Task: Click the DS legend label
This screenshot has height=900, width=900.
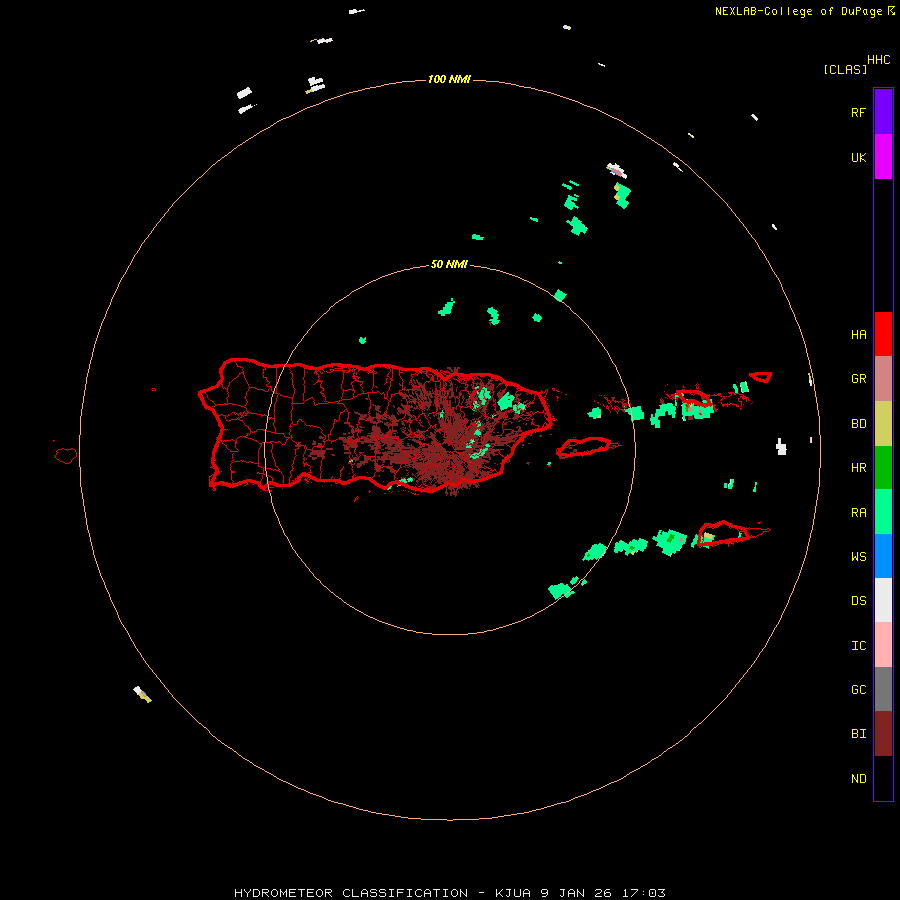Action: click(858, 601)
